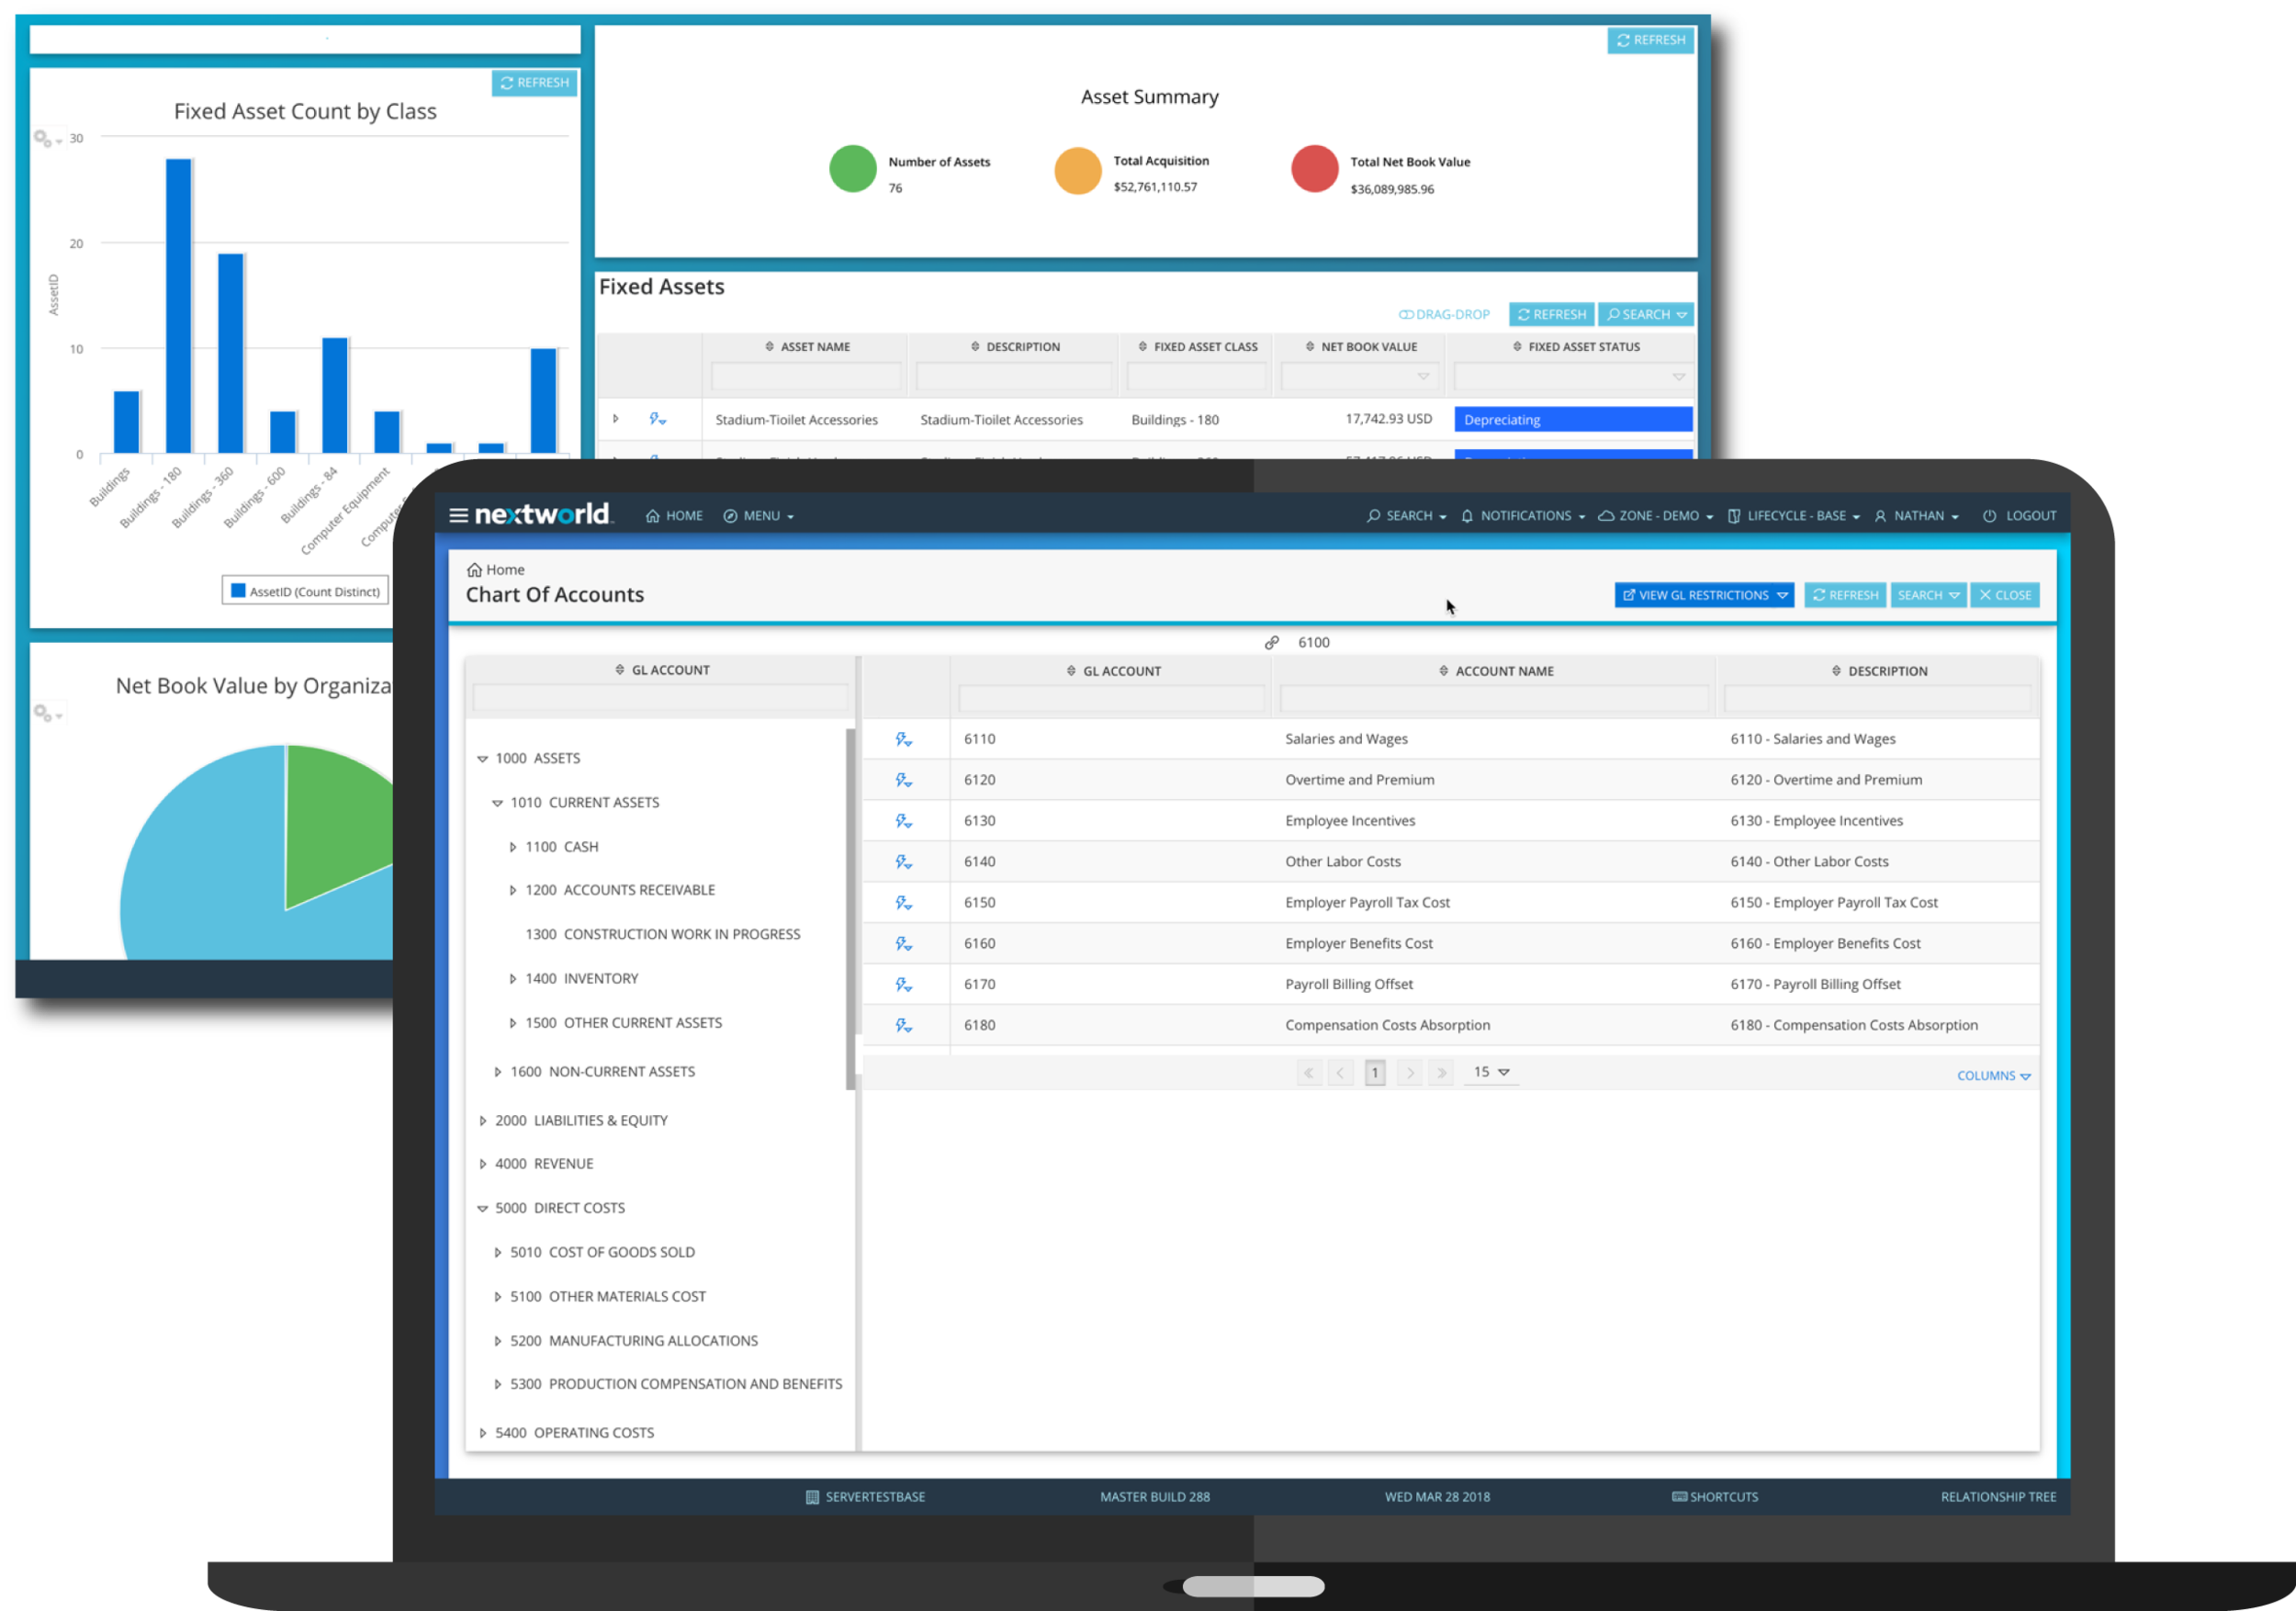
Task: Refresh Fixed Asset Count by Class chart
Action: coord(534,83)
